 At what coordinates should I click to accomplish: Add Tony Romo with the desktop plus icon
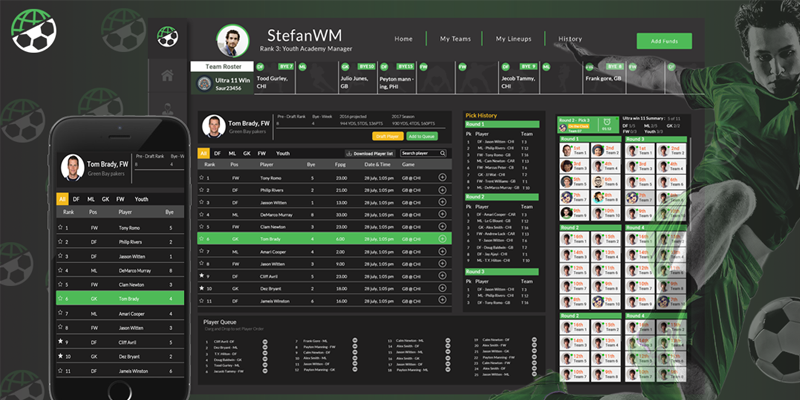pyautogui.click(x=442, y=177)
